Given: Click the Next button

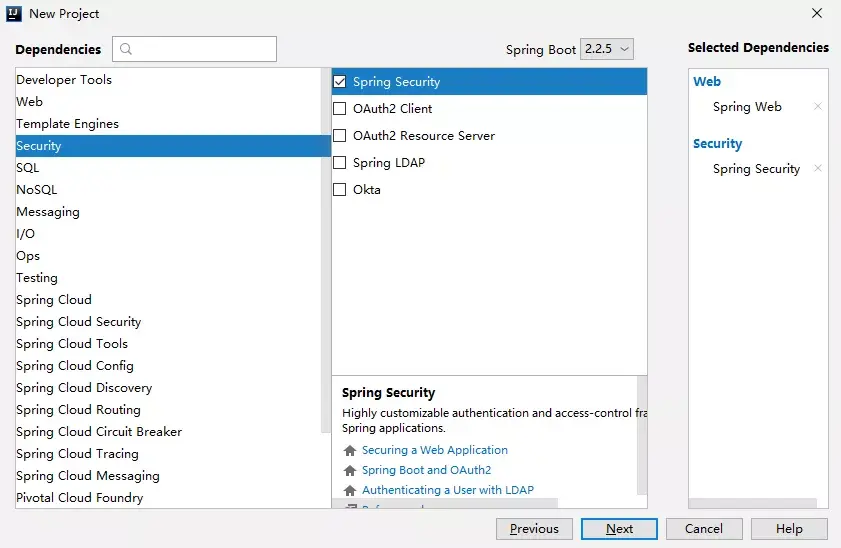Looking at the screenshot, I should point(619,529).
